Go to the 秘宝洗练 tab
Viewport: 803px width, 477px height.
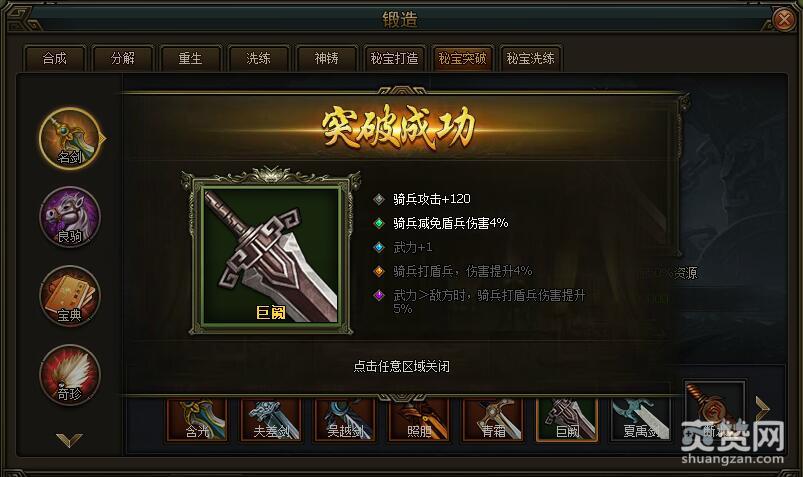point(531,58)
